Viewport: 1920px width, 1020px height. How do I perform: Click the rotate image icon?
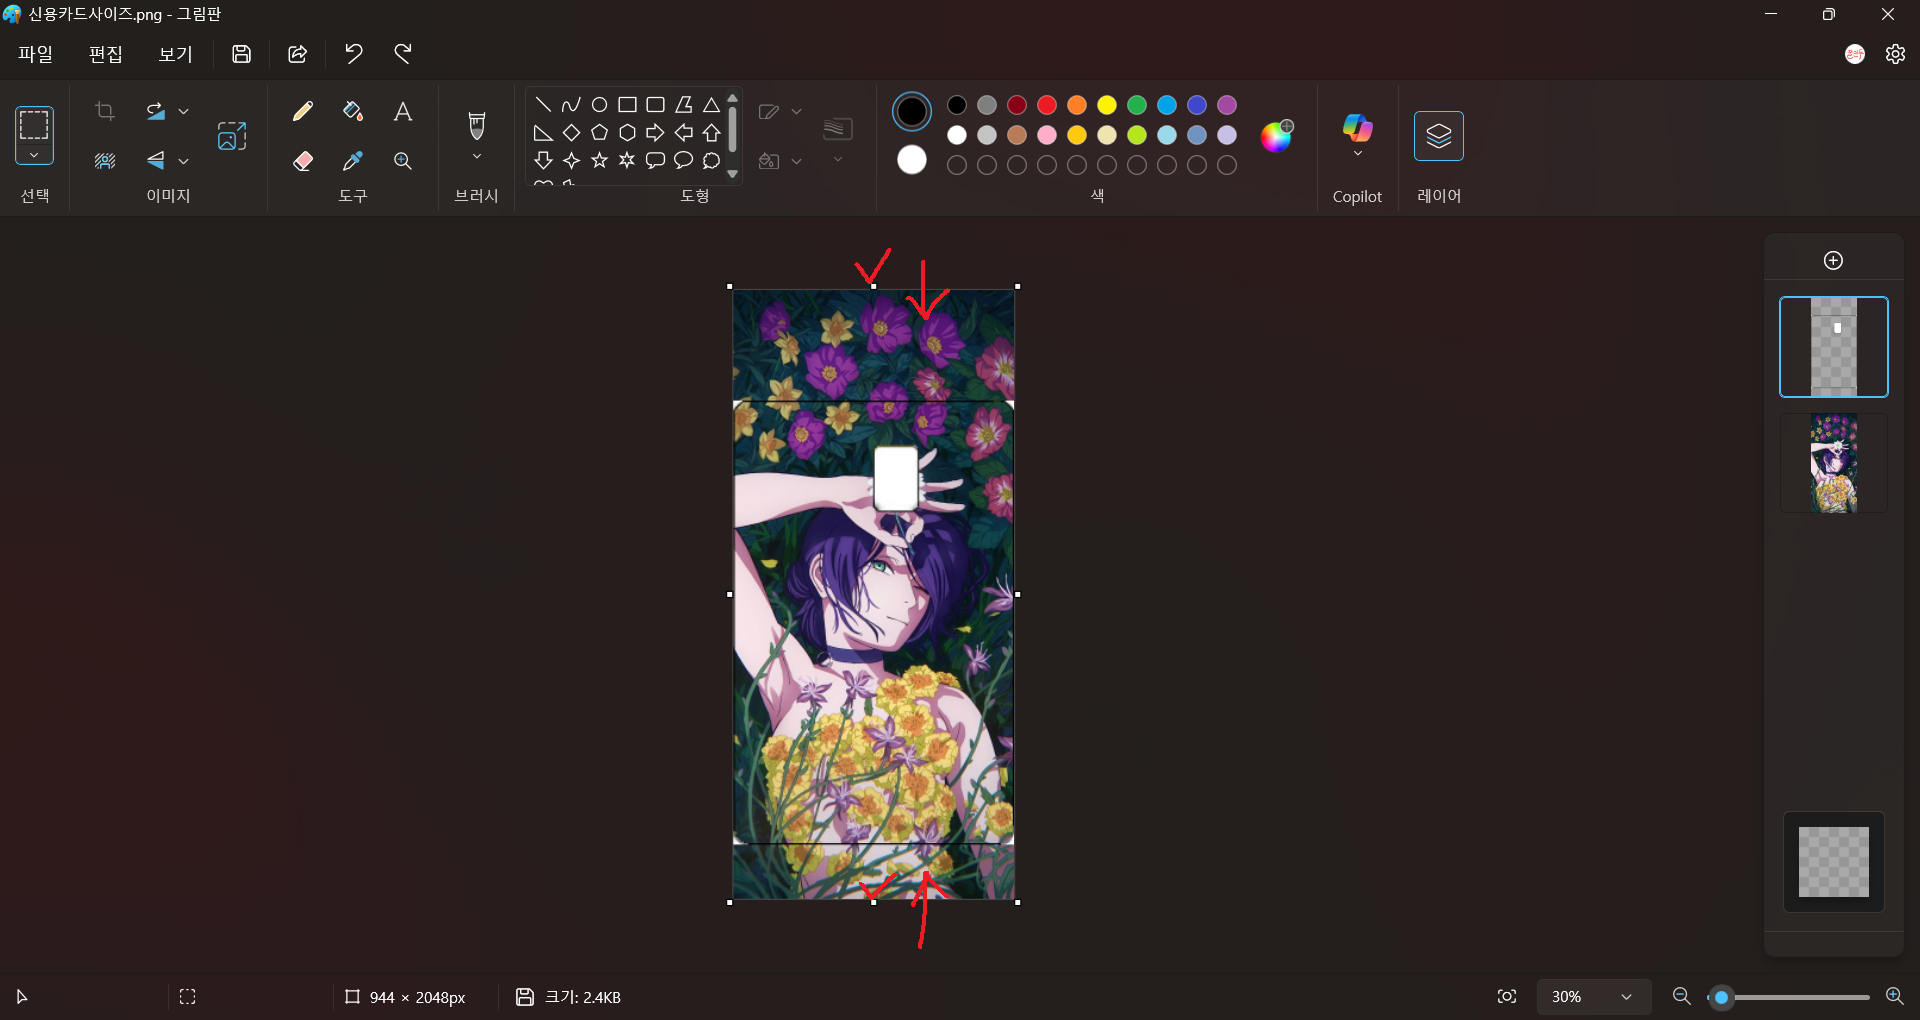click(x=155, y=111)
